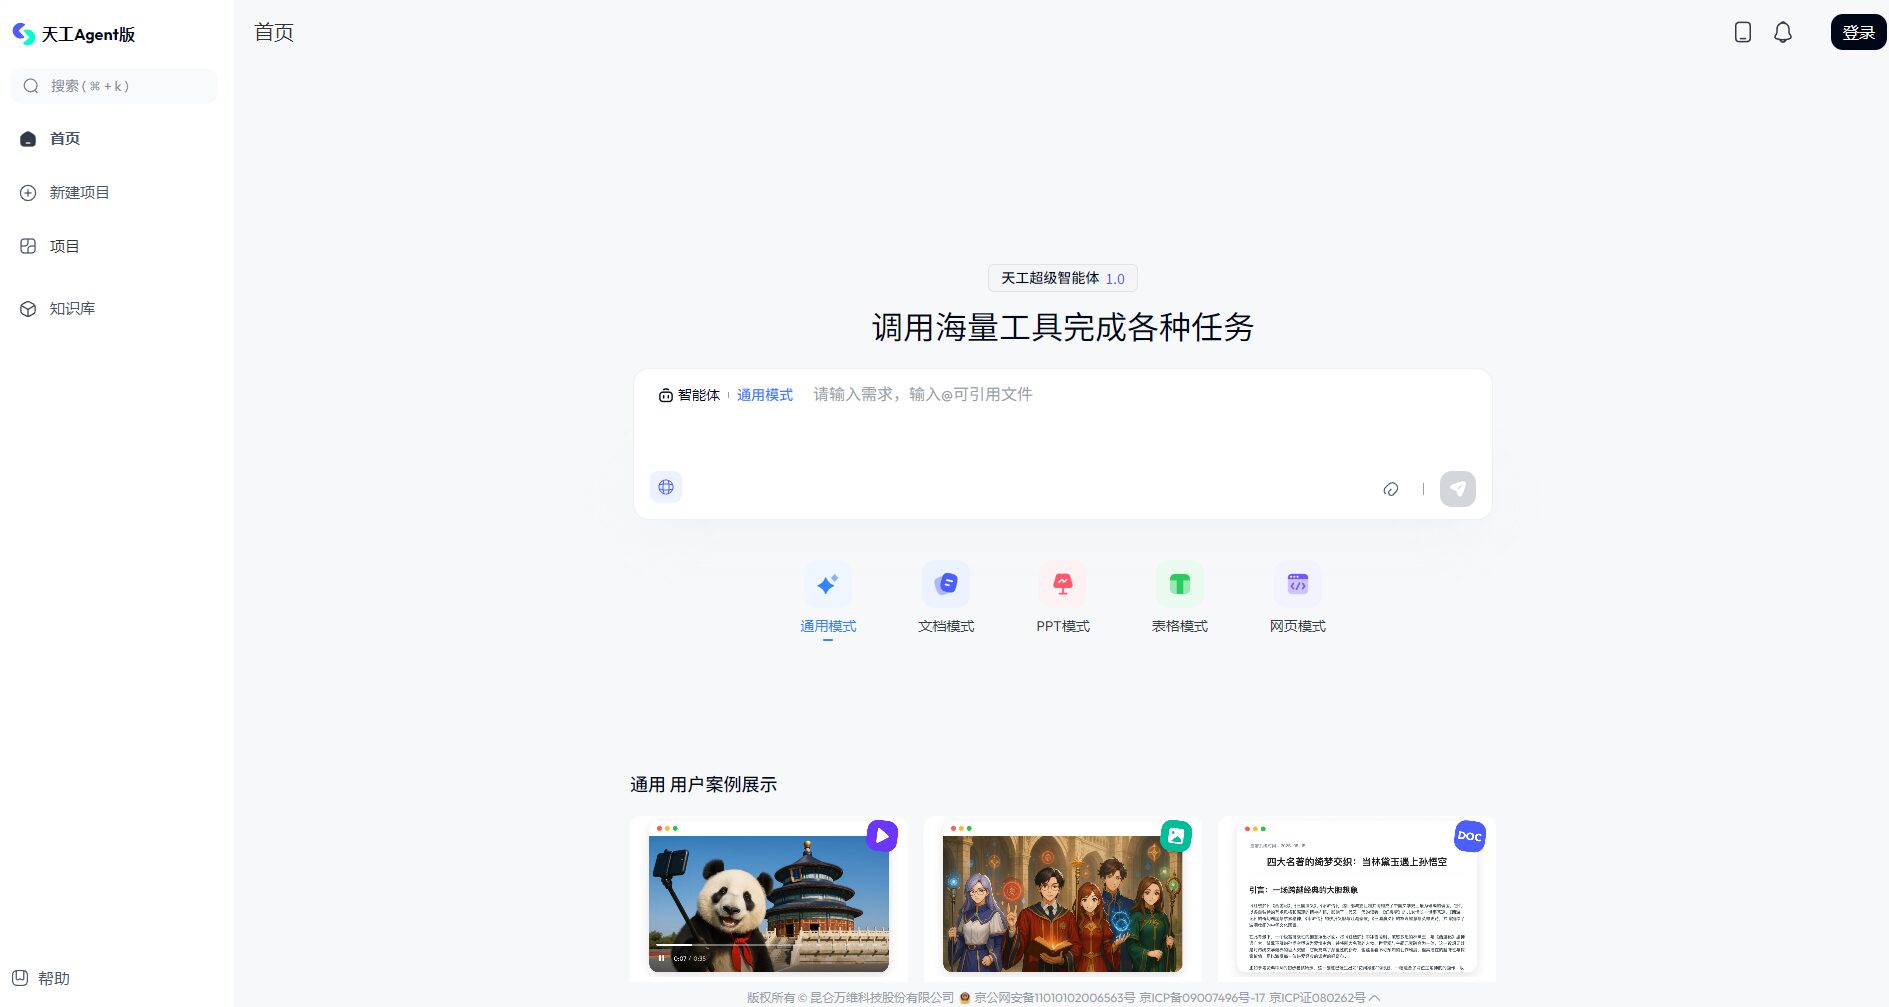Image resolution: width=1889 pixels, height=1007 pixels.
Task: Open the 智能体 通用模式 selector
Action: (x=725, y=395)
